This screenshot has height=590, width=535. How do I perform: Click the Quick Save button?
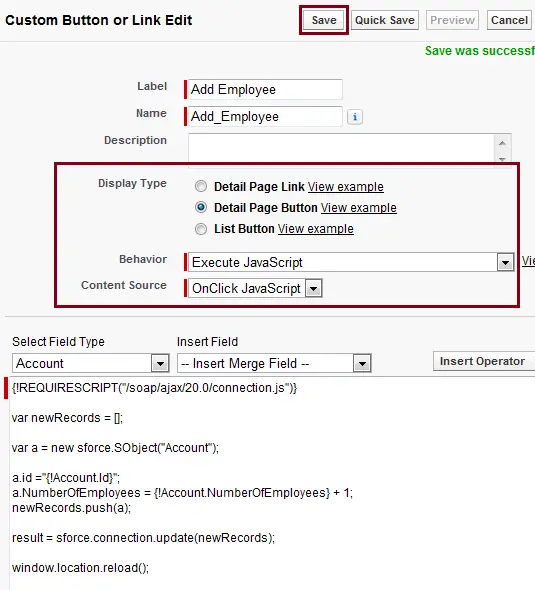point(385,20)
